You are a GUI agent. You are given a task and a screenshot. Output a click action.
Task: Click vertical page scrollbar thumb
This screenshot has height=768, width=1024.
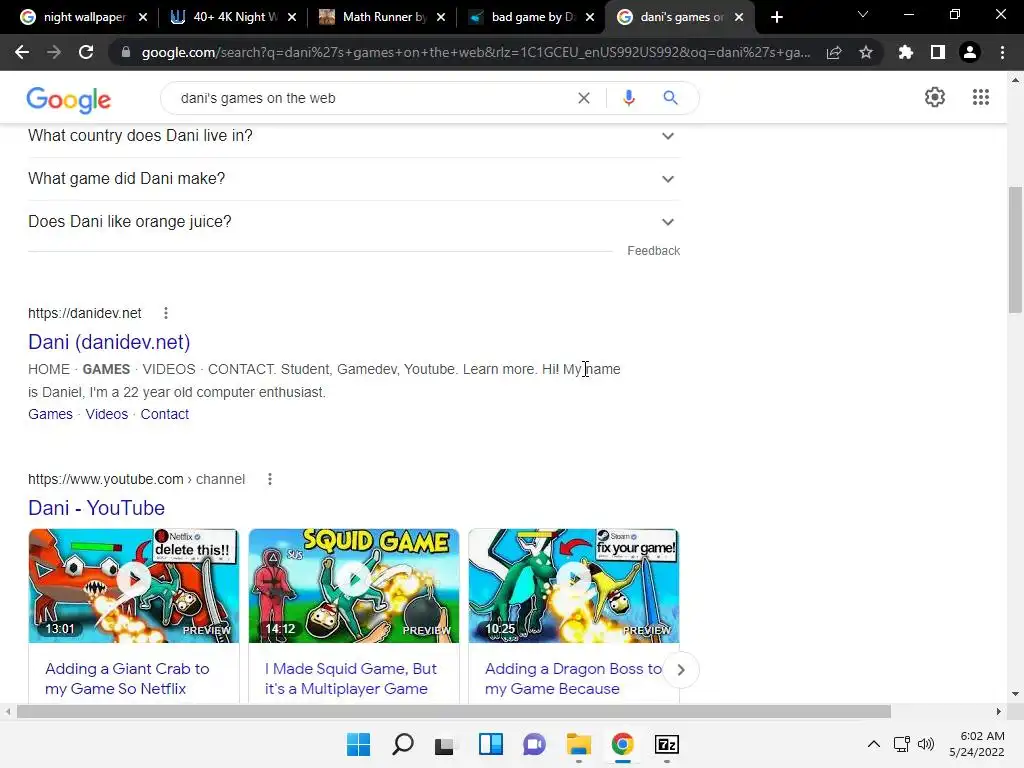(1015, 249)
